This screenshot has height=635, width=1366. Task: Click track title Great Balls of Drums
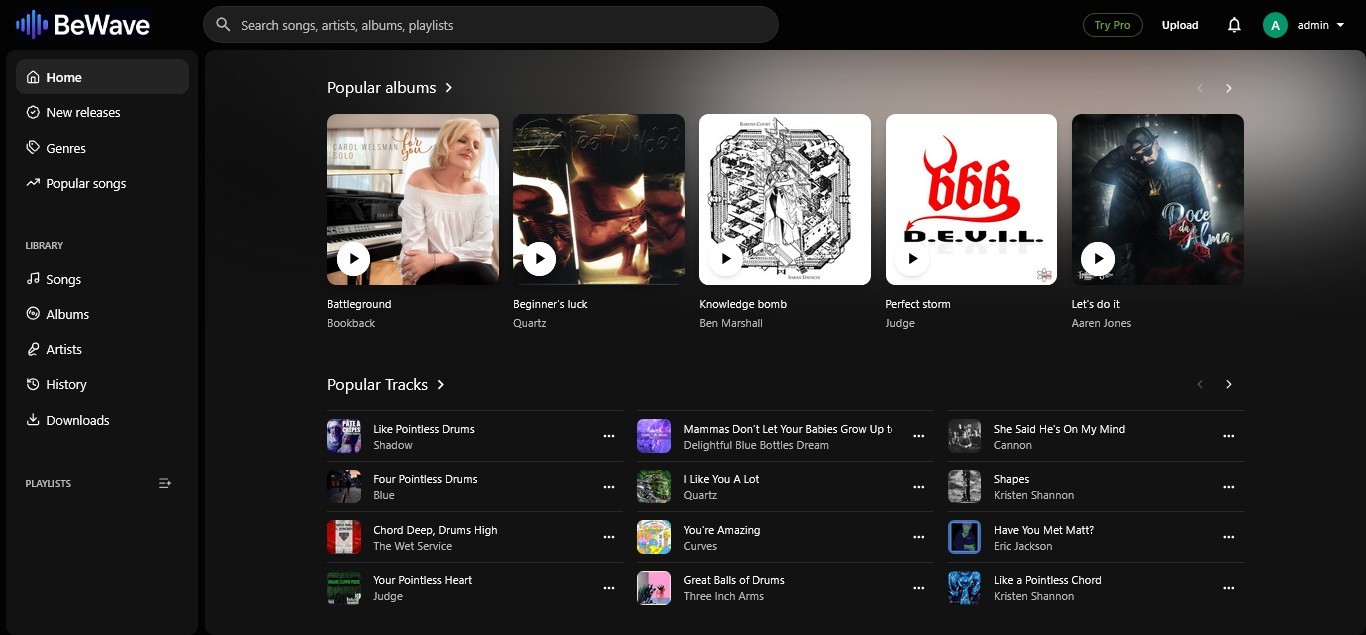[734, 580]
